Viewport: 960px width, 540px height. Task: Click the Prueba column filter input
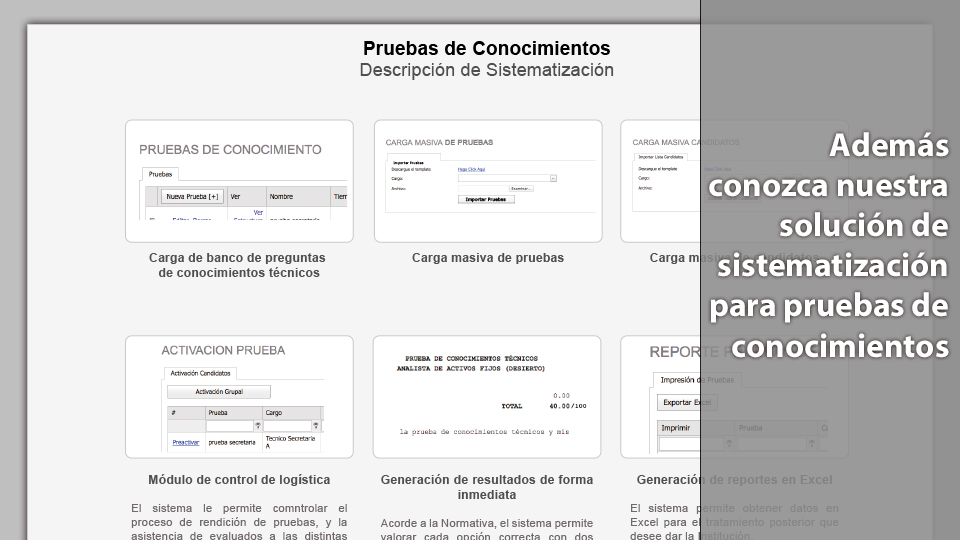(230, 426)
